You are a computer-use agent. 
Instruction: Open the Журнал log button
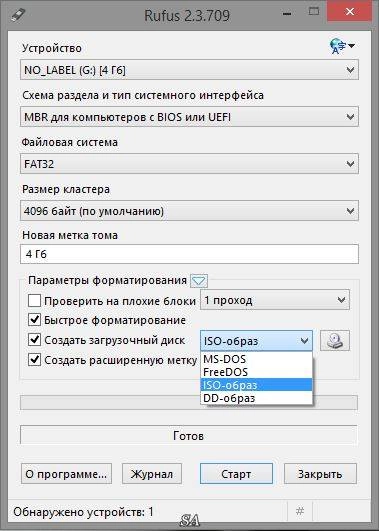[x=152, y=473]
